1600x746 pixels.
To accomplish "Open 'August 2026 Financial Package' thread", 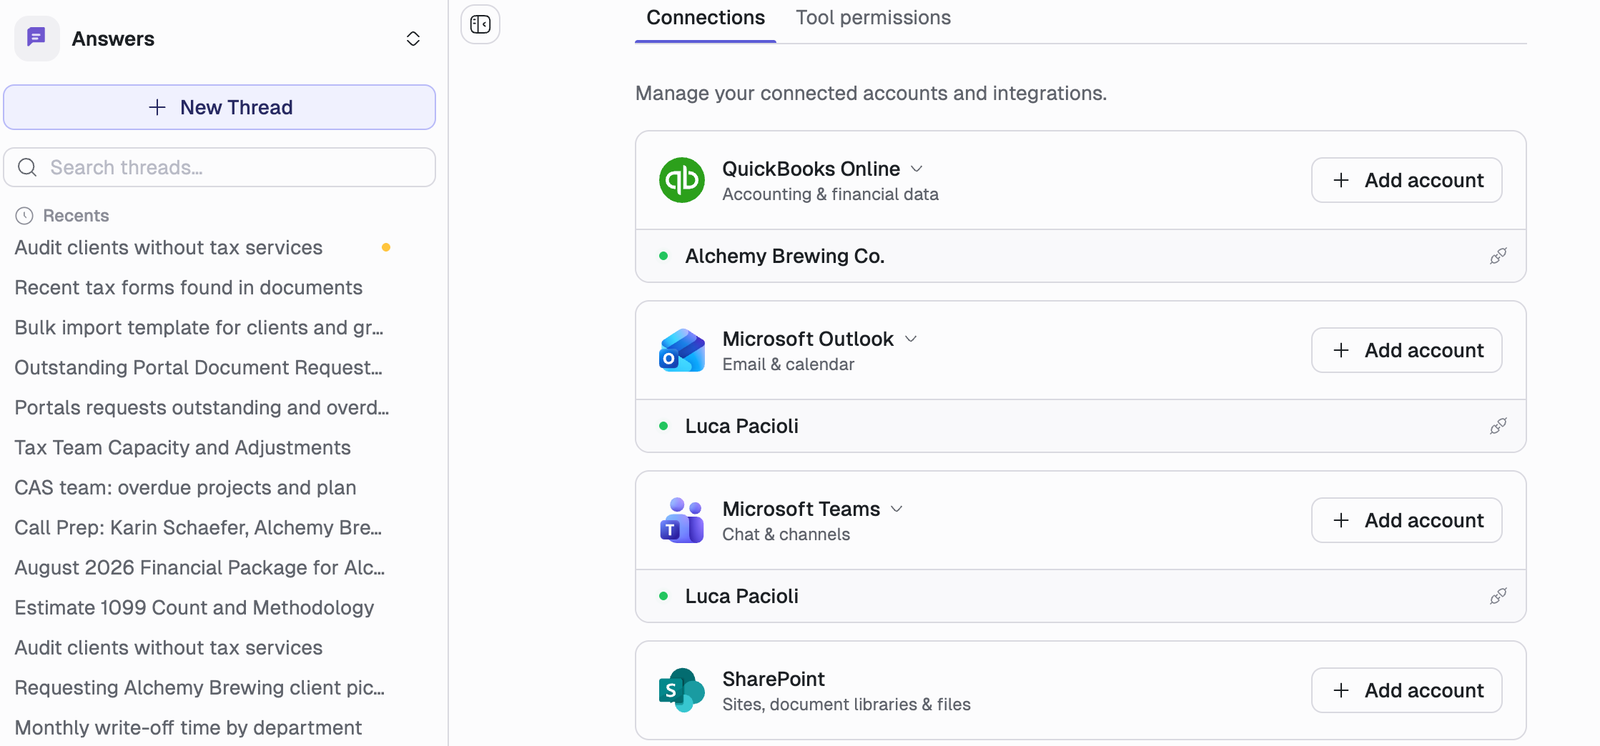I will click(200, 568).
